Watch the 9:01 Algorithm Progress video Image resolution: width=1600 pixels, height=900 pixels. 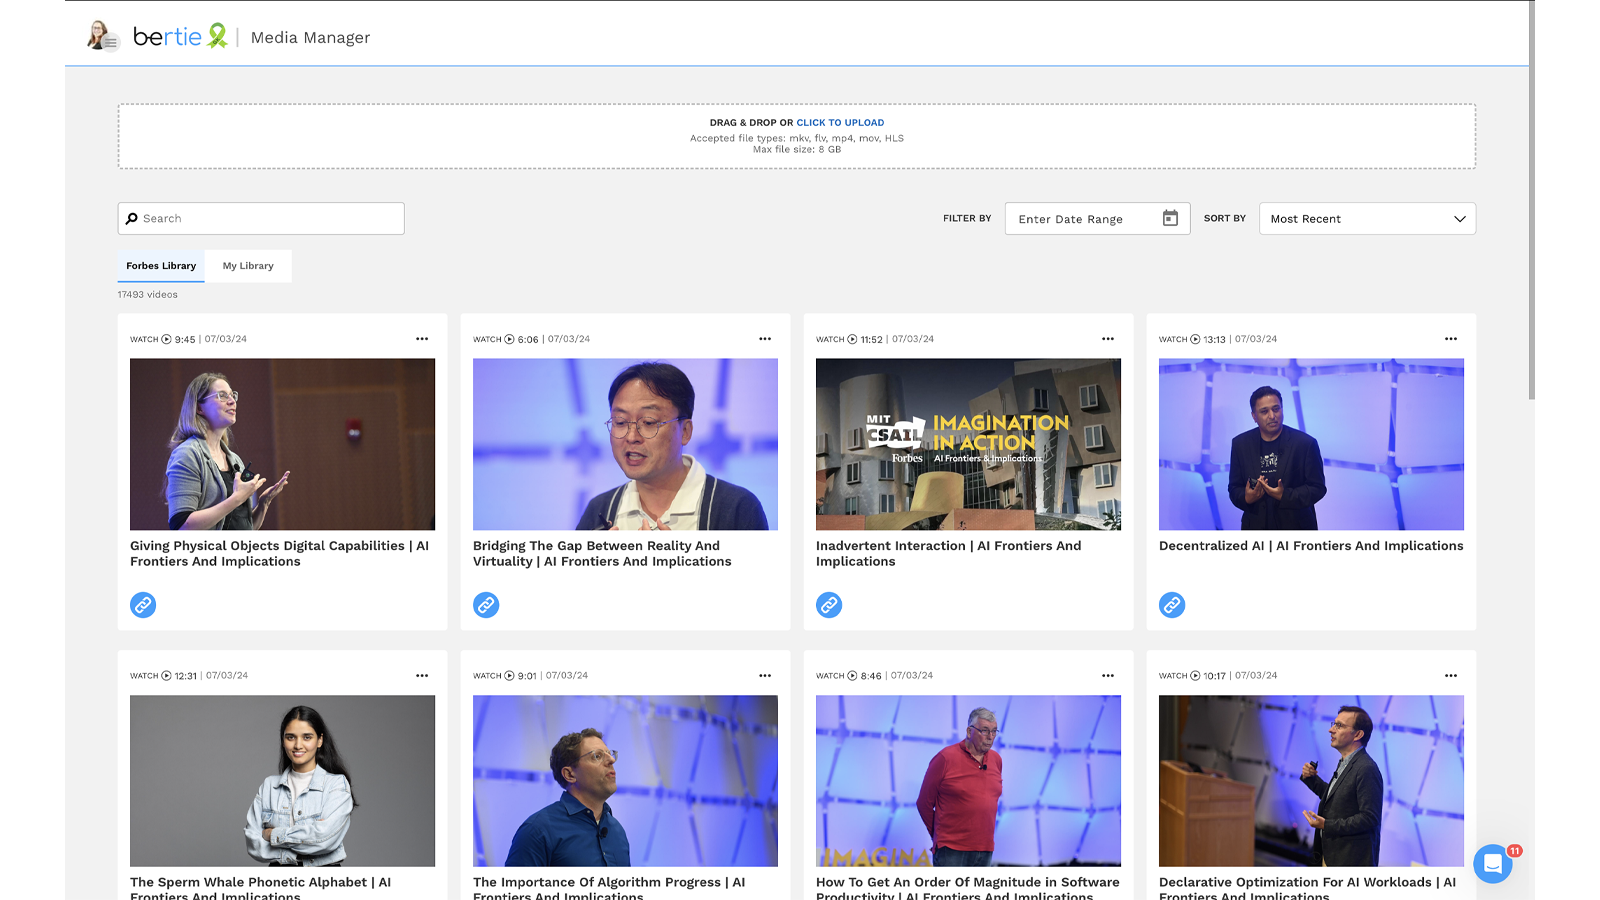pyautogui.click(x=505, y=676)
